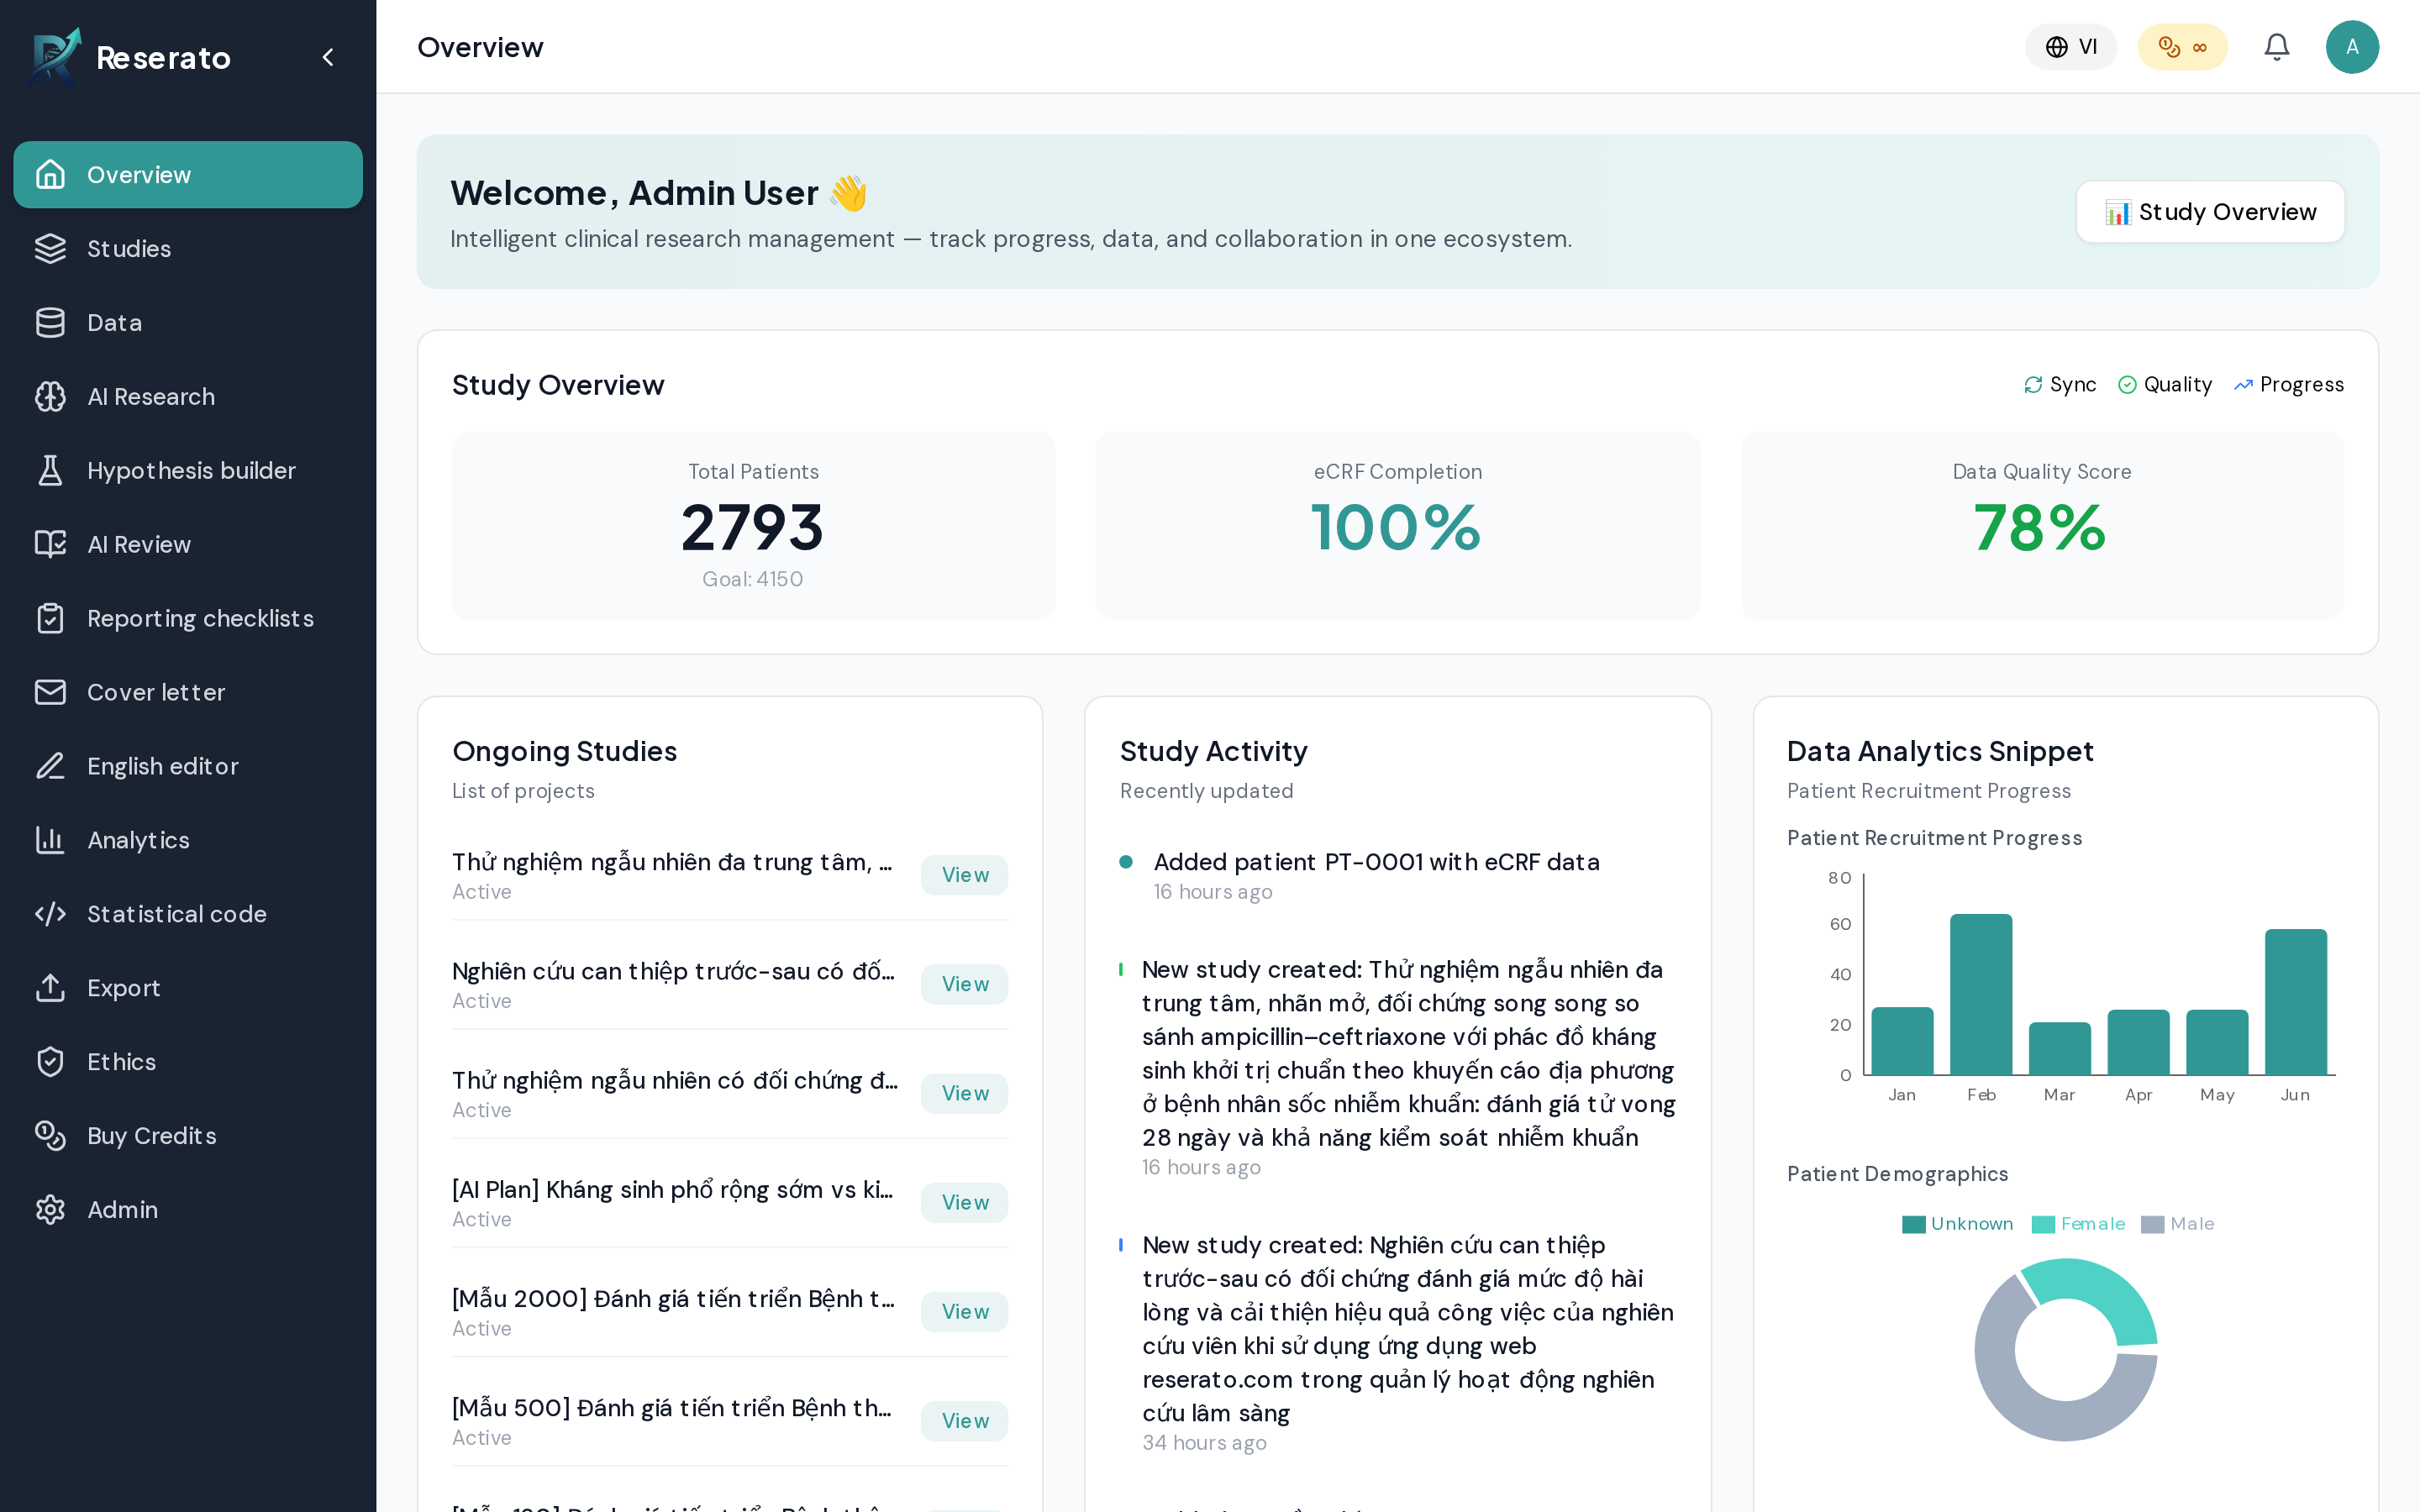Open Ethics menu entry
2420x1512 pixels.
coord(188,1062)
